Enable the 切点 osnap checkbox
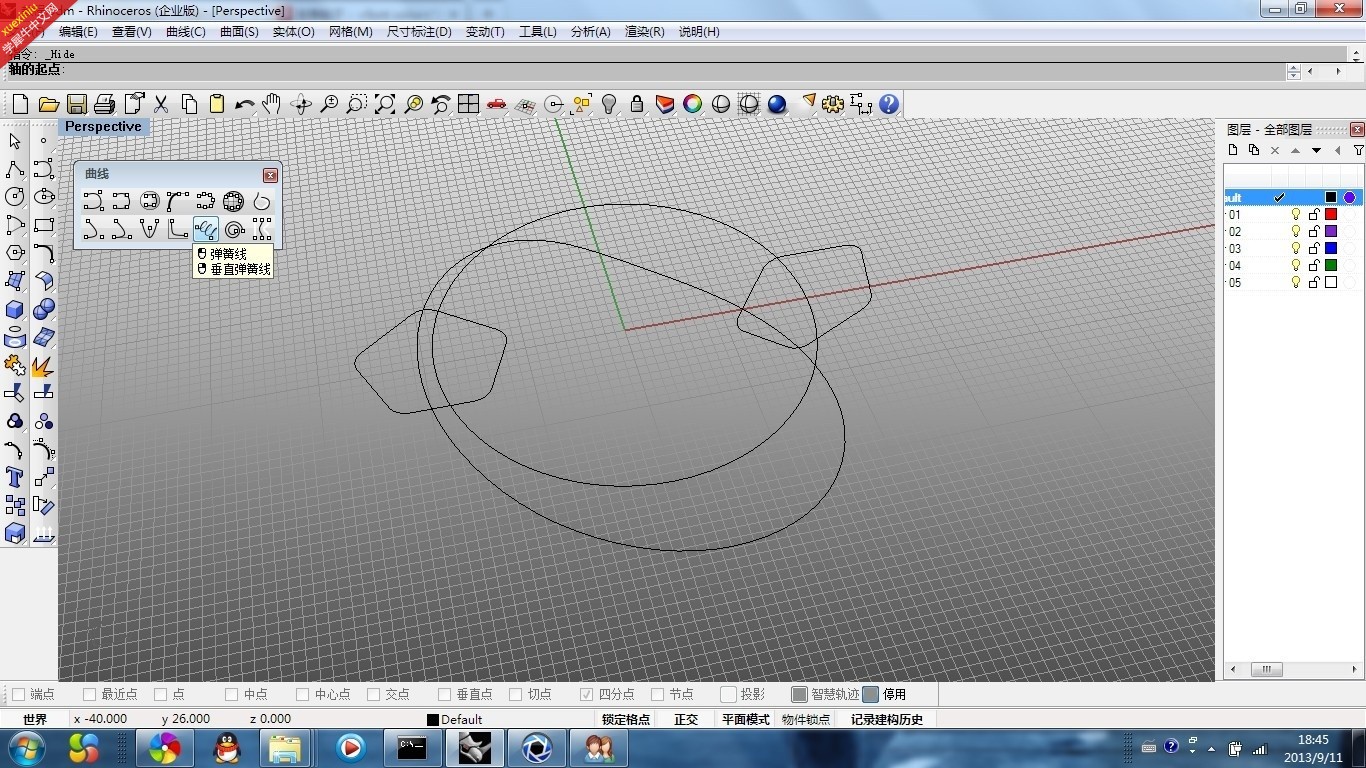 coord(515,694)
